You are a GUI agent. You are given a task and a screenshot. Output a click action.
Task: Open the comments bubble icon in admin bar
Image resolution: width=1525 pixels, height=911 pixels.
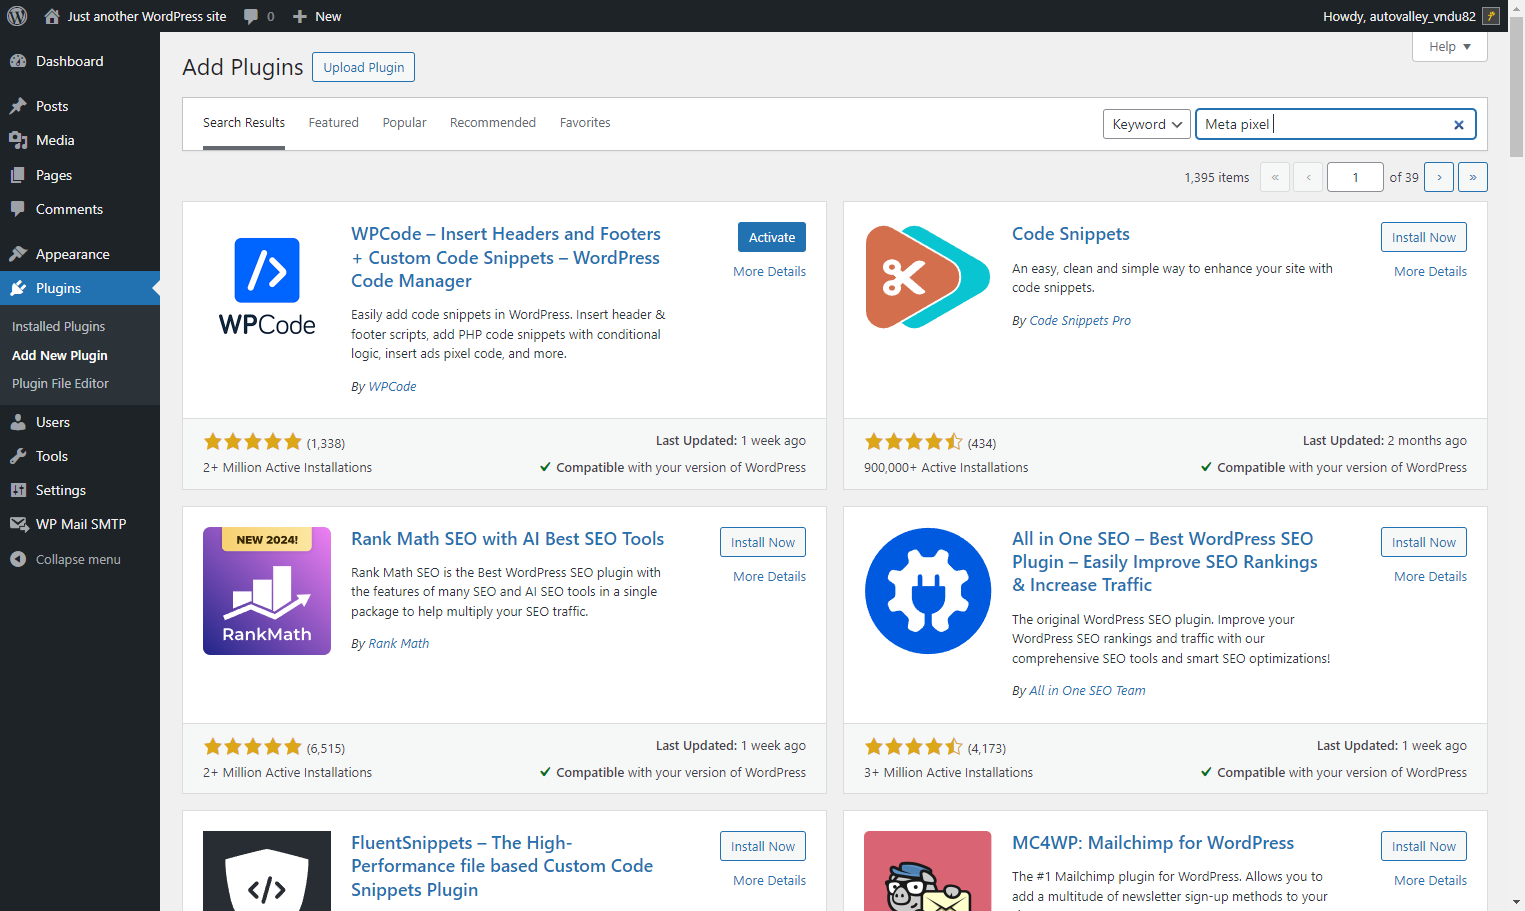(x=251, y=16)
